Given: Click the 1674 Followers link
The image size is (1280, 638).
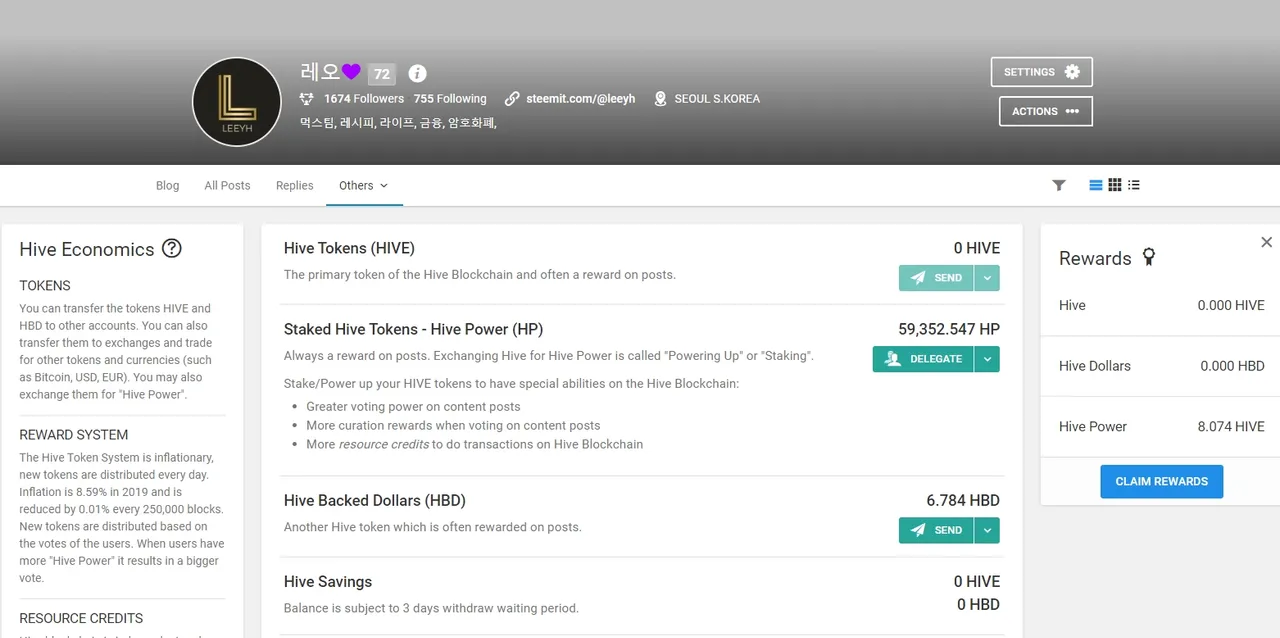Looking at the screenshot, I should [x=364, y=99].
